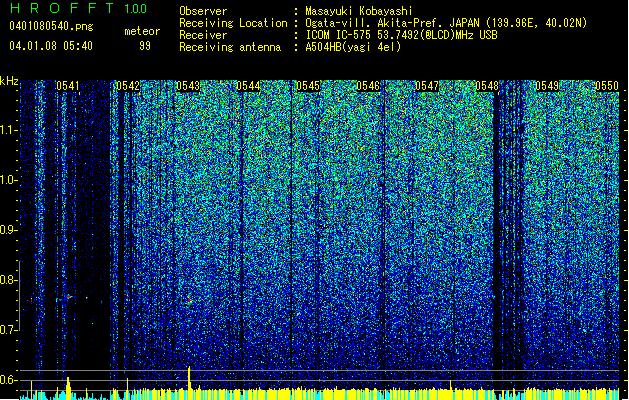Click the date stamp 04.01.08 05:40
This screenshot has width=629, height=400.
click(51, 46)
